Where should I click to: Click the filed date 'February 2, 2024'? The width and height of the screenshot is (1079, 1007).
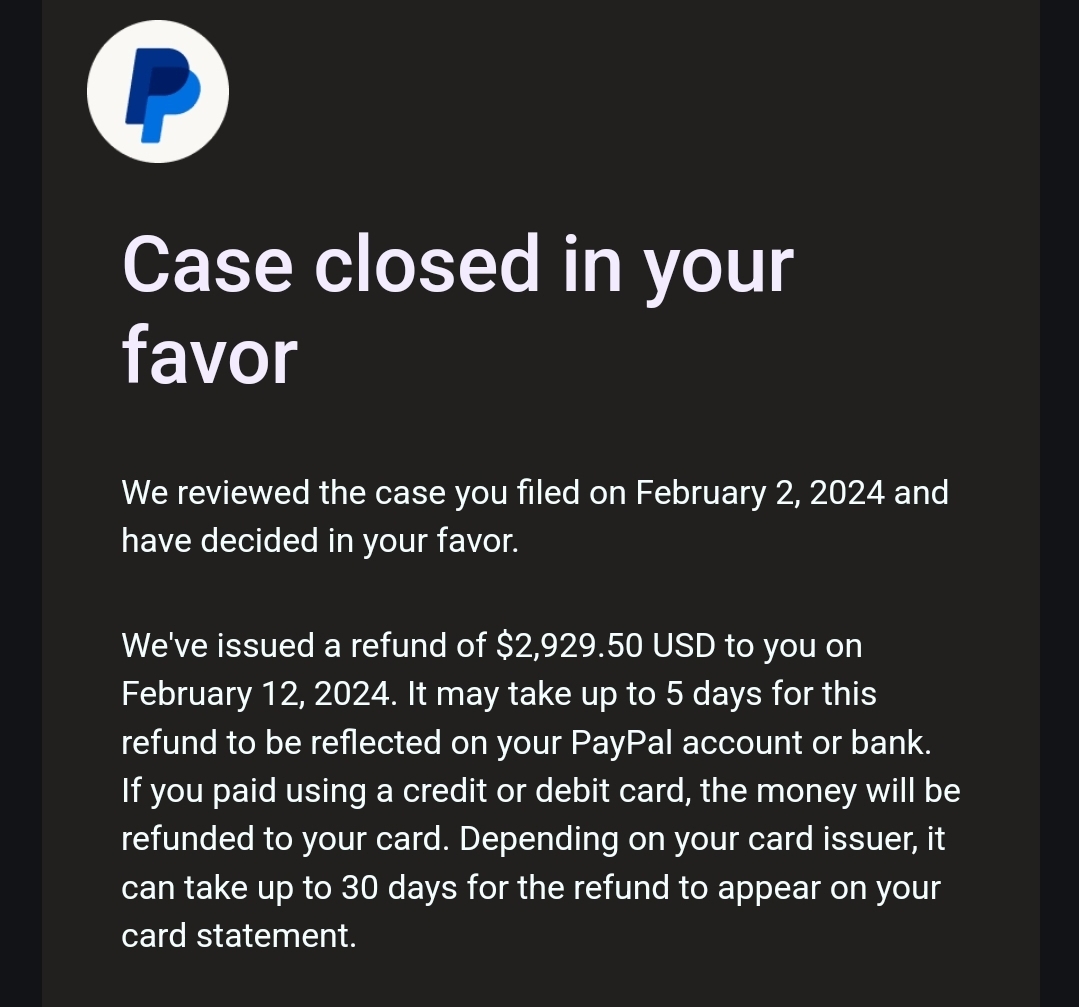click(x=760, y=493)
